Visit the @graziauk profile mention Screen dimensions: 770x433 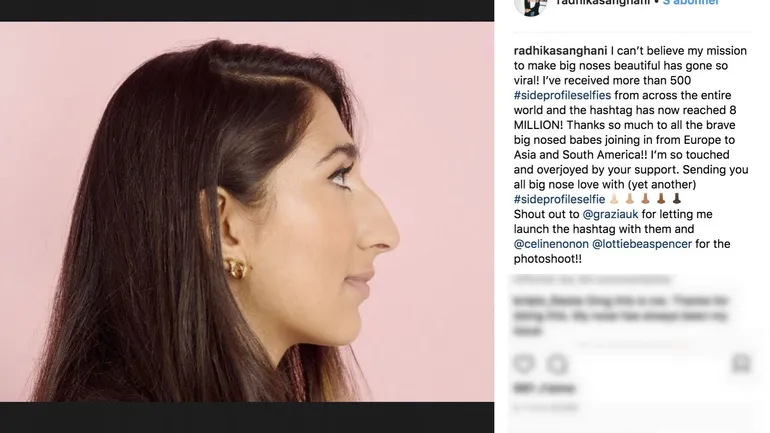(610, 214)
